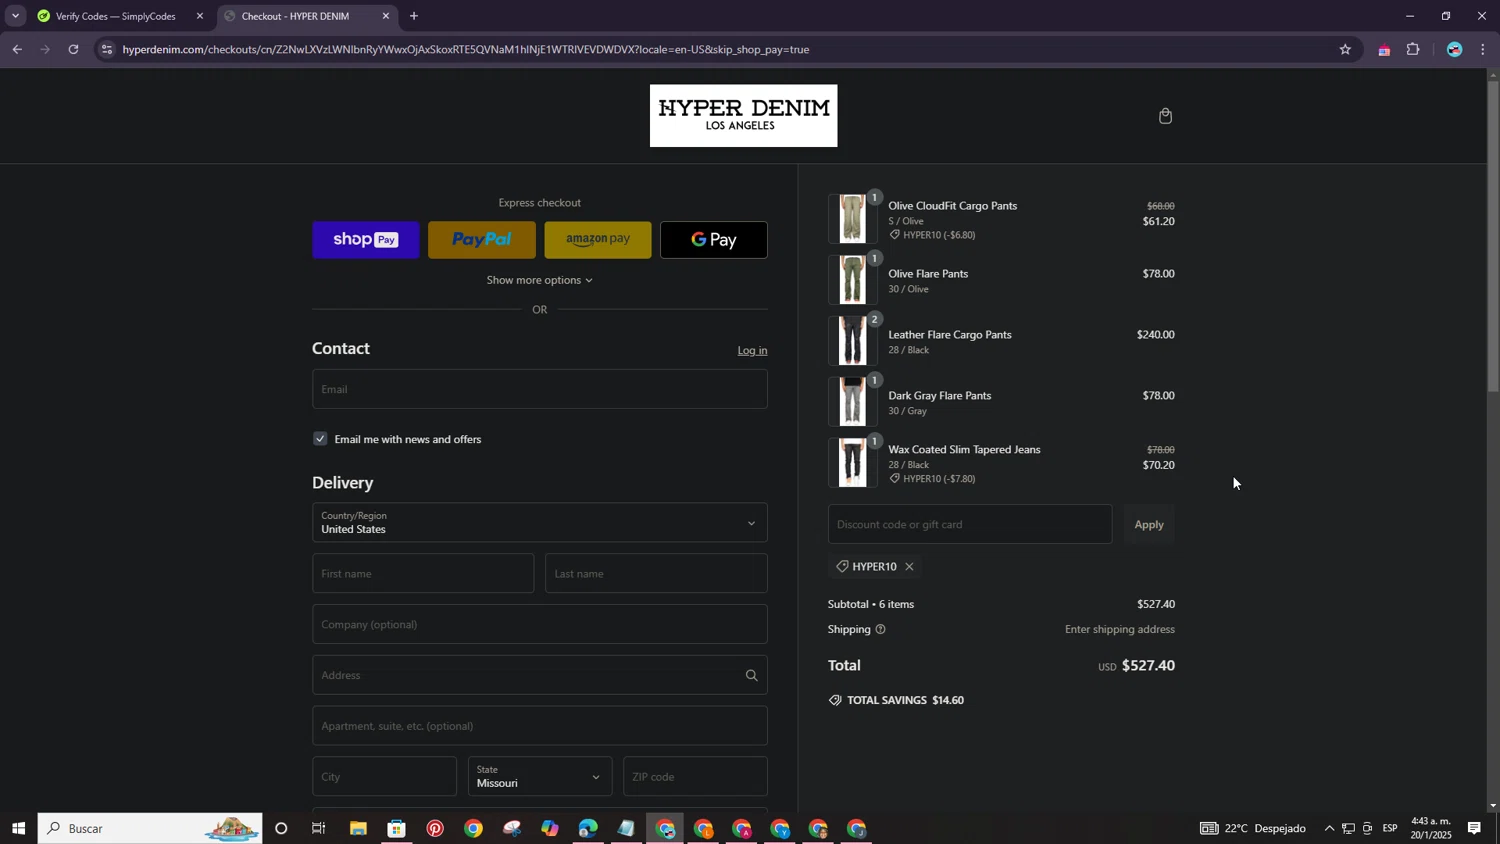Click the ESP language indicator
Image resolution: width=1500 pixels, height=844 pixels.
1389,829
